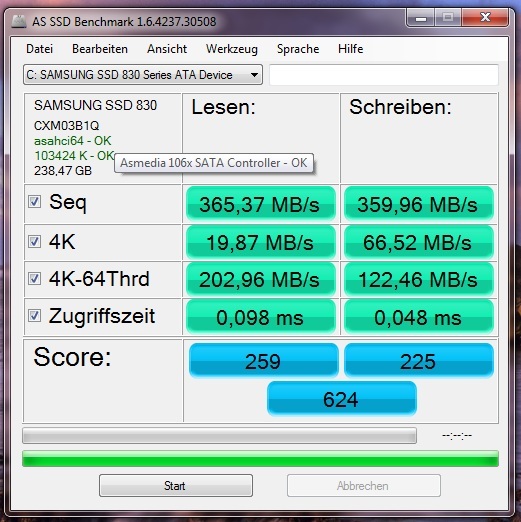Viewport: 521px width, 522px height.
Task: Toggle the Seq test checkbox
Action: pyautogui.click(x=34, y=202)
